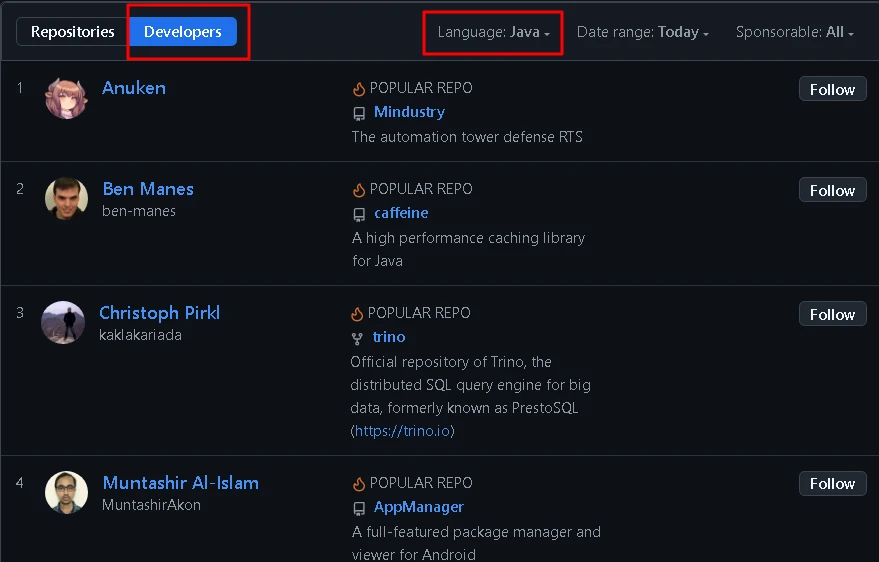
Task: Click 'A high performance caching library' description
Action: [x=468, y=249]
